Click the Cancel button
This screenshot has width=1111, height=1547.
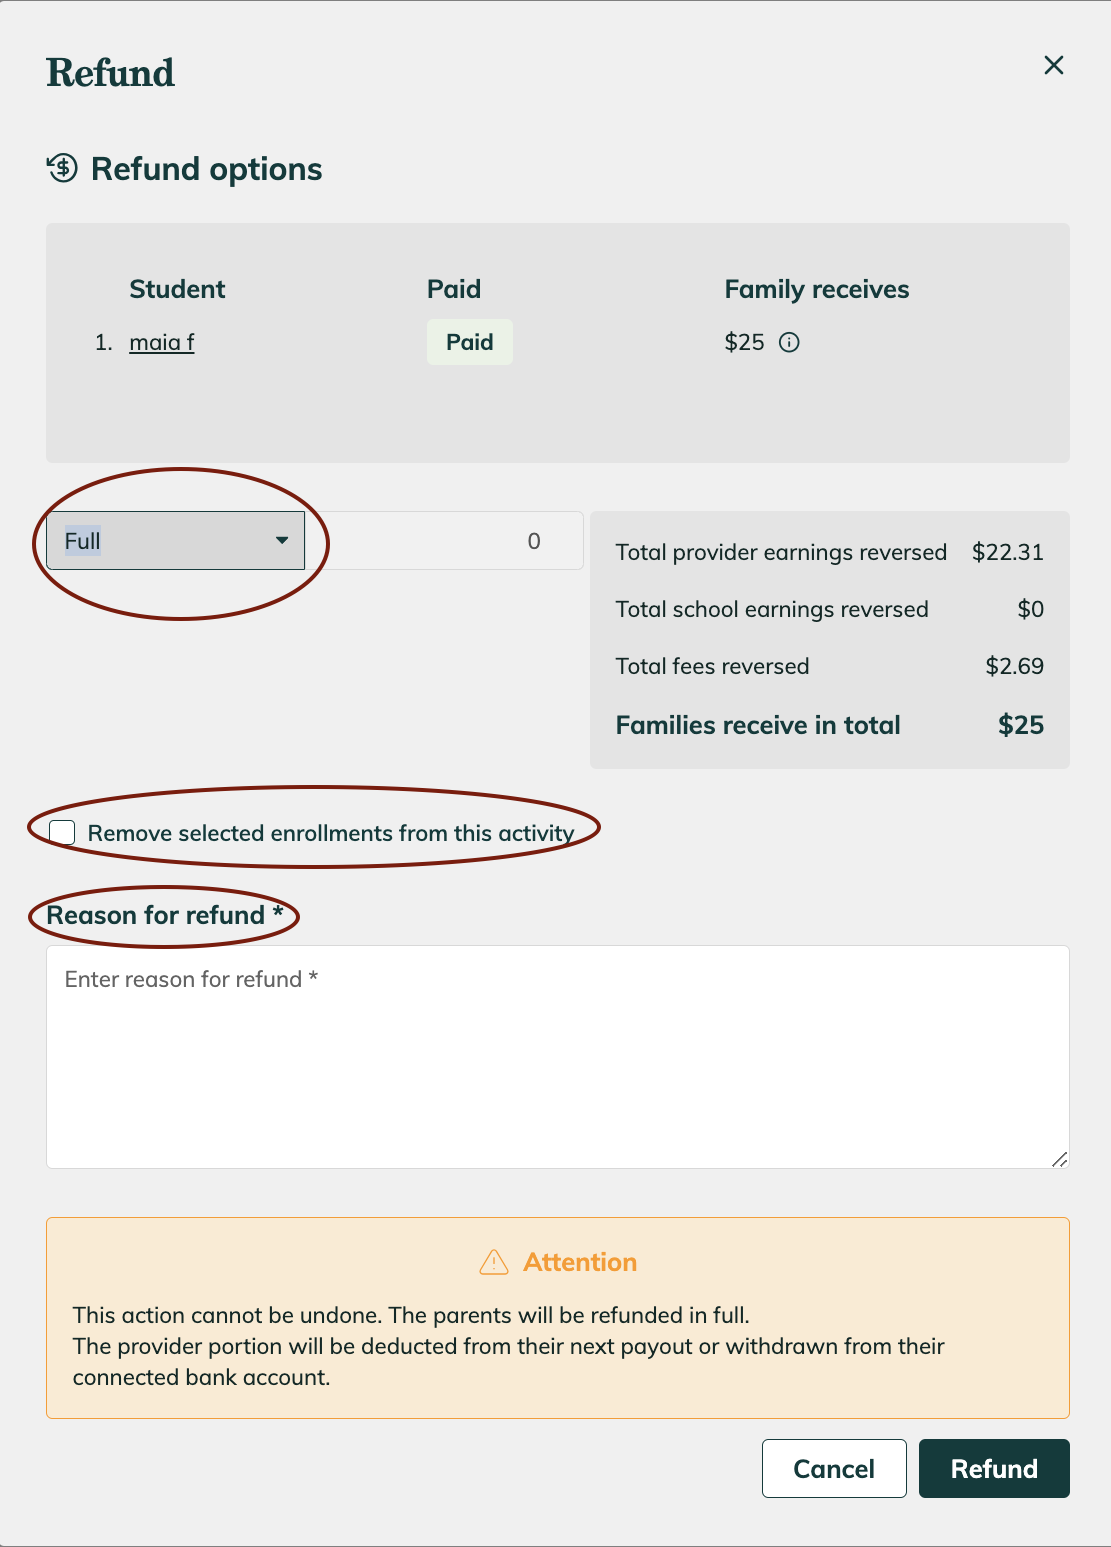pyautogui.click(x=834, y=1468)
